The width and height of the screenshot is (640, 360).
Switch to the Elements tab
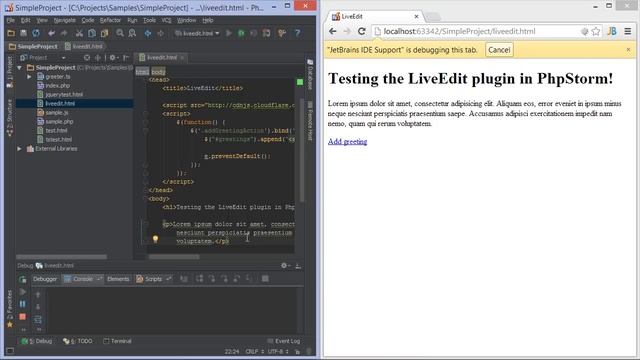(118, 279)
